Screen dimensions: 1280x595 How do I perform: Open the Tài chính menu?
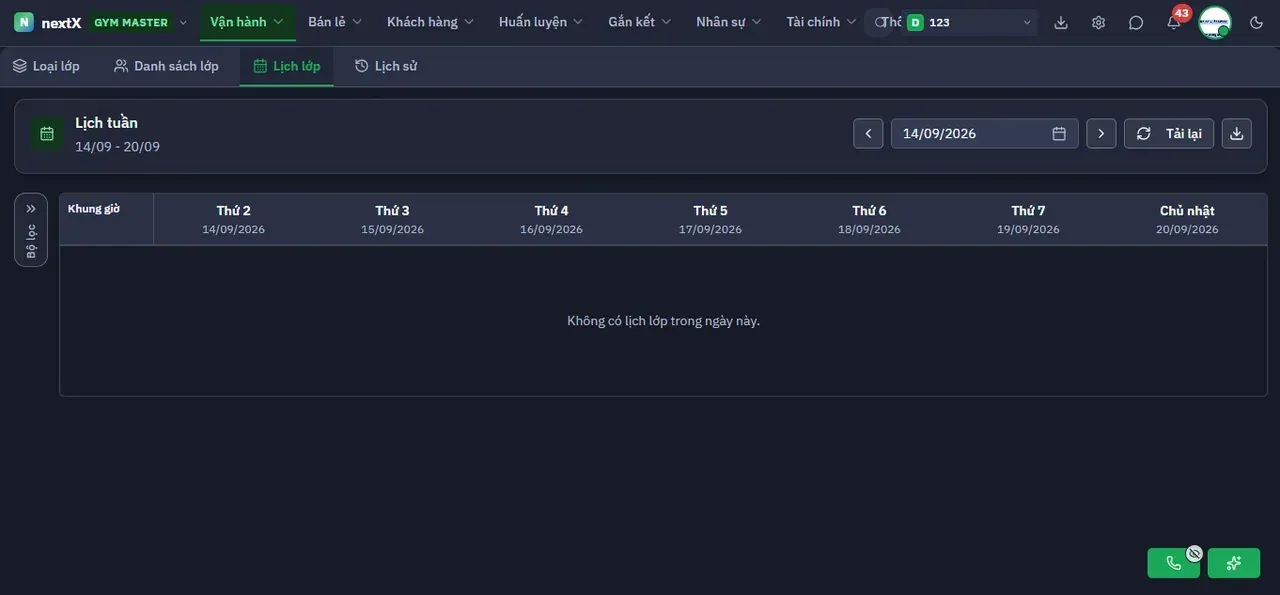821,22
